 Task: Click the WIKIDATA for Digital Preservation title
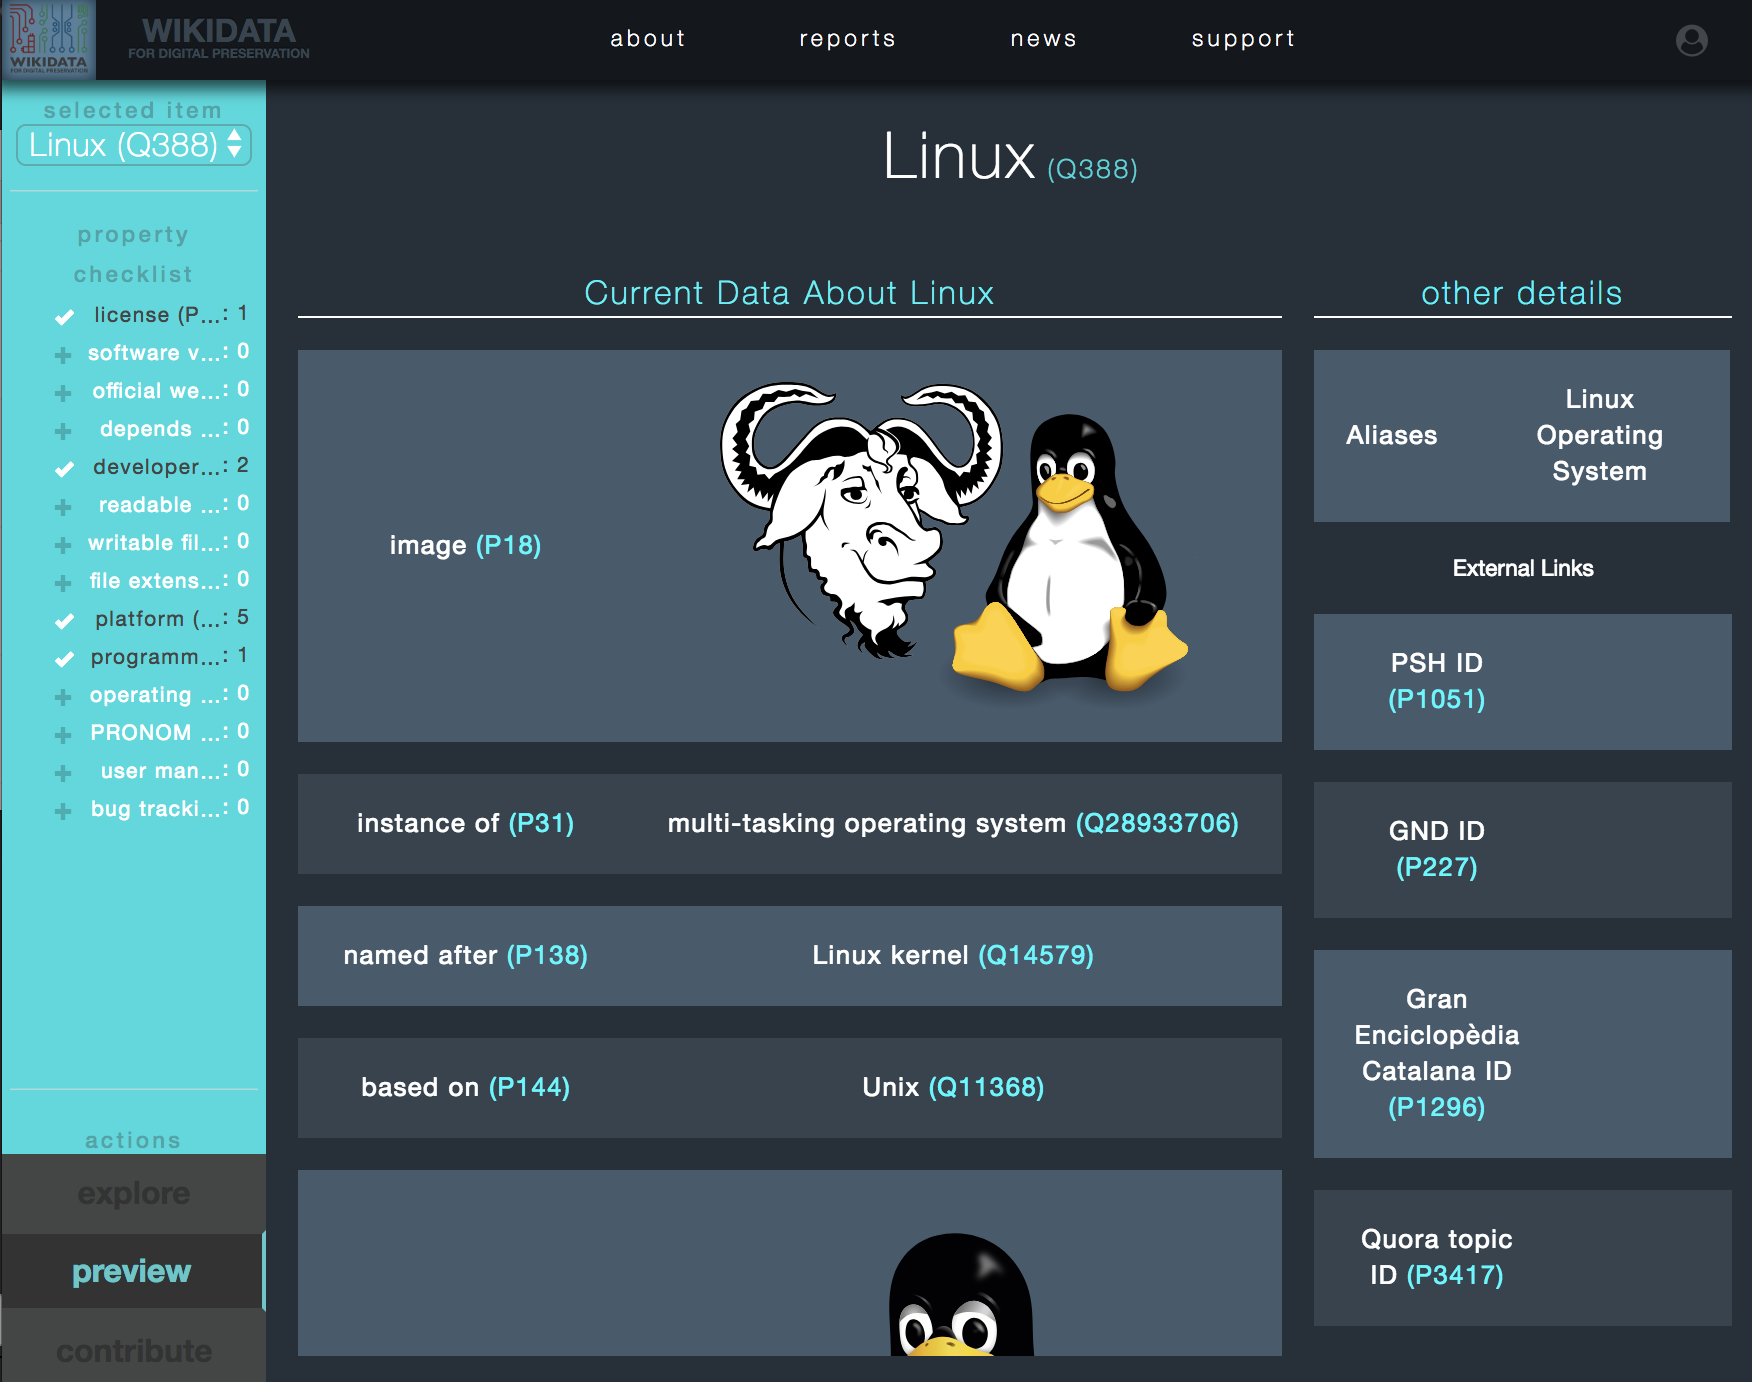[x=218, y=39]
